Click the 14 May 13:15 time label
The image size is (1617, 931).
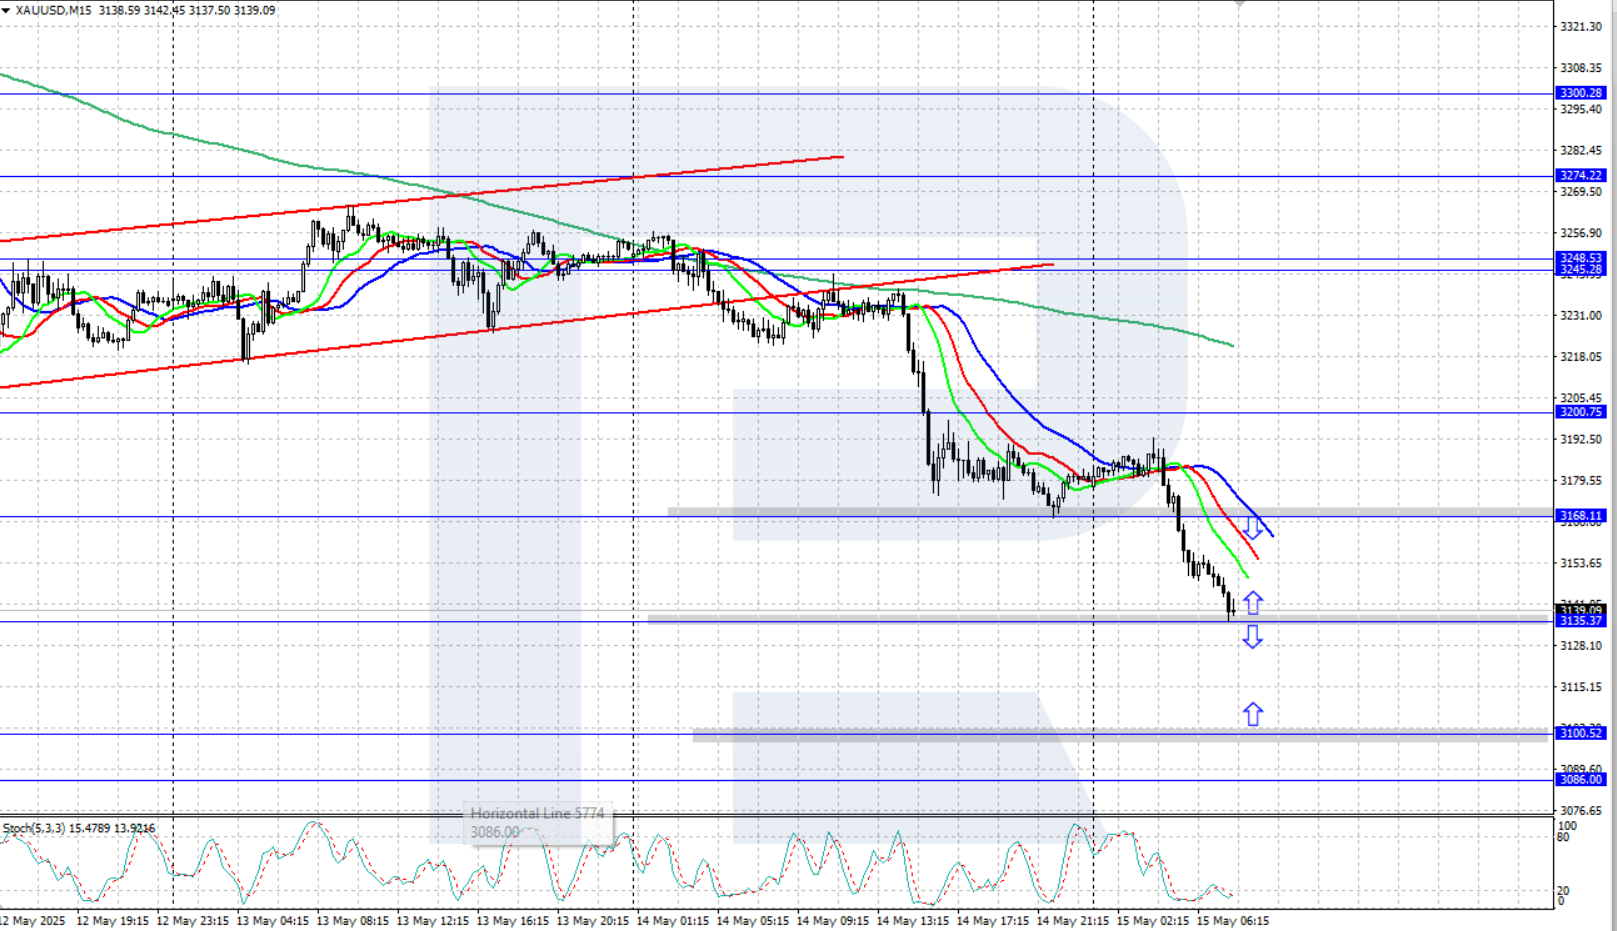click(x=913, y=920)
